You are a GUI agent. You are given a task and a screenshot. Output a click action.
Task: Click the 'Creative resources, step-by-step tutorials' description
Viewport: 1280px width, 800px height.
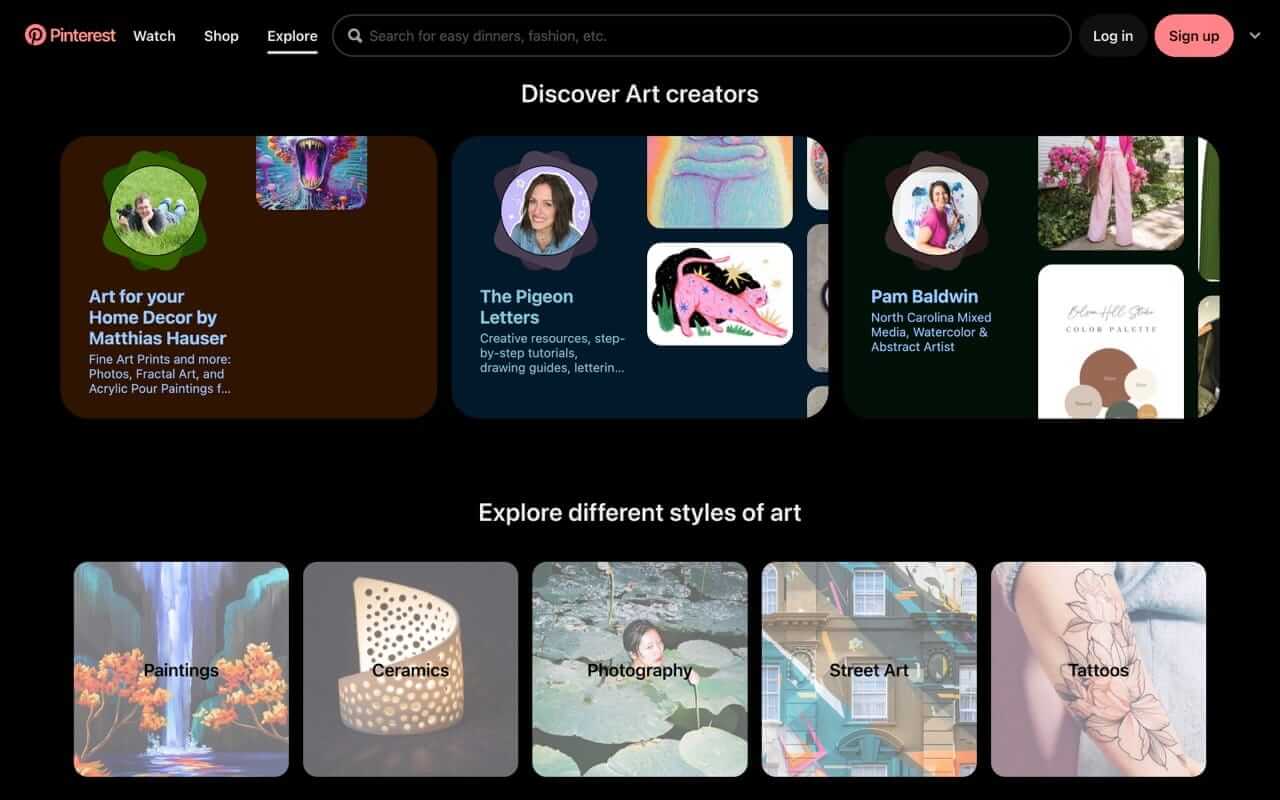[x=552, y=353]
